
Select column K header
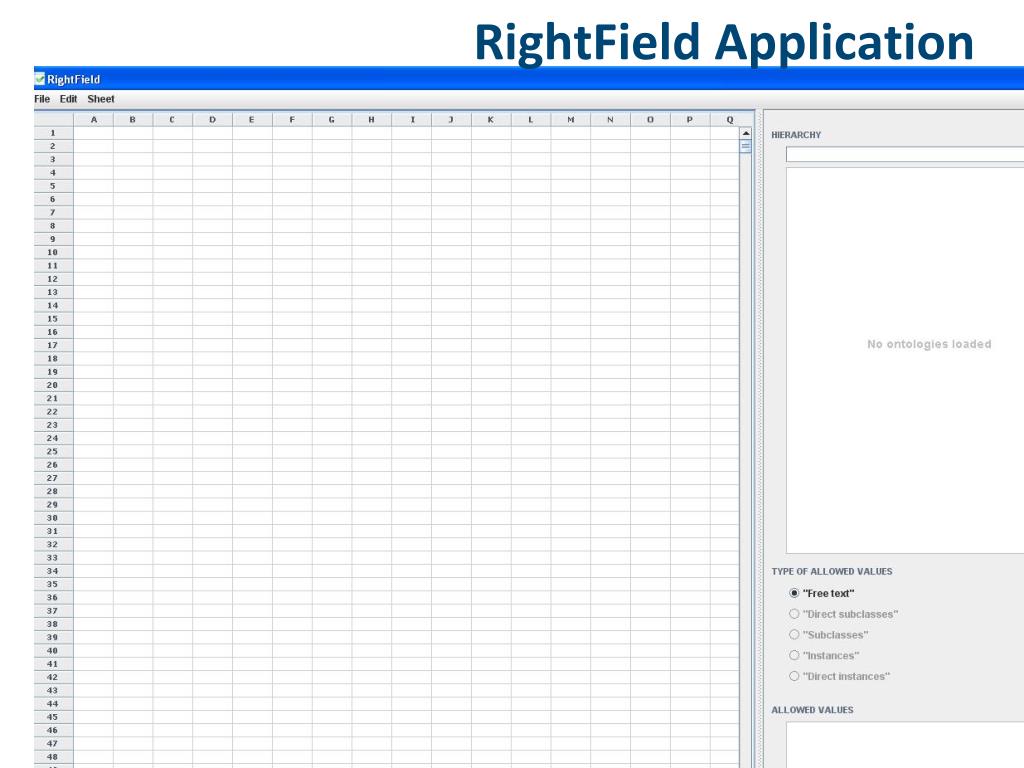pos(491,120)
